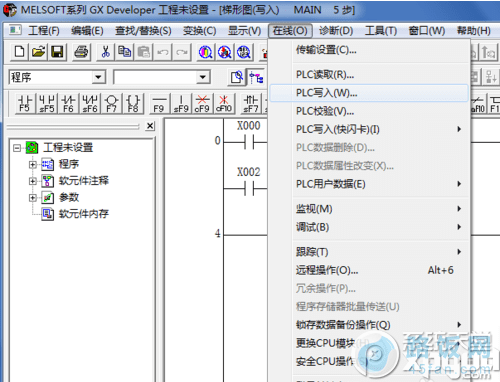Screen dimensions: 500x382
Task: Open the 变换(C) menu
Action: 200,31
